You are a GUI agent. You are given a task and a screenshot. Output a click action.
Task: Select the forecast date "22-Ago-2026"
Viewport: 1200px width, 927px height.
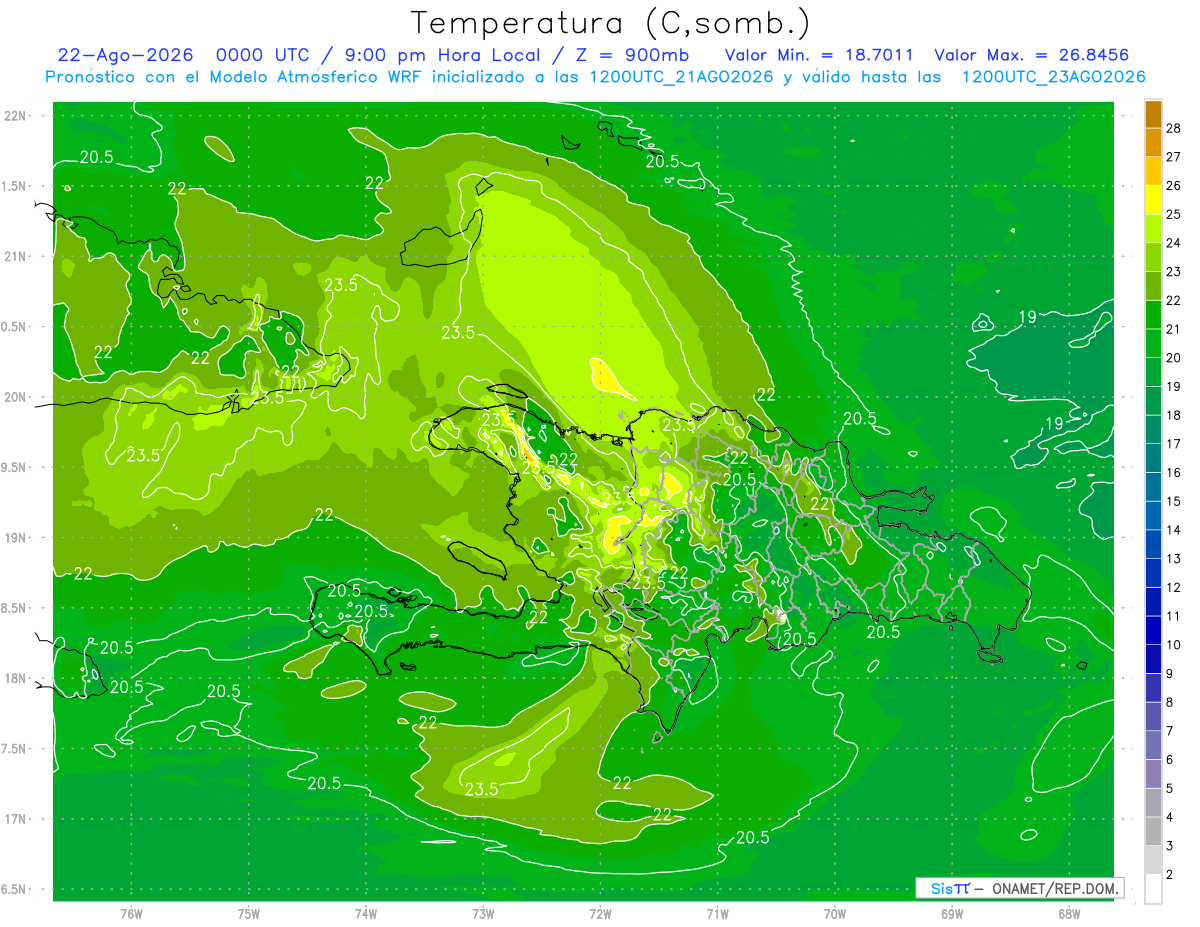pos(126,55)
